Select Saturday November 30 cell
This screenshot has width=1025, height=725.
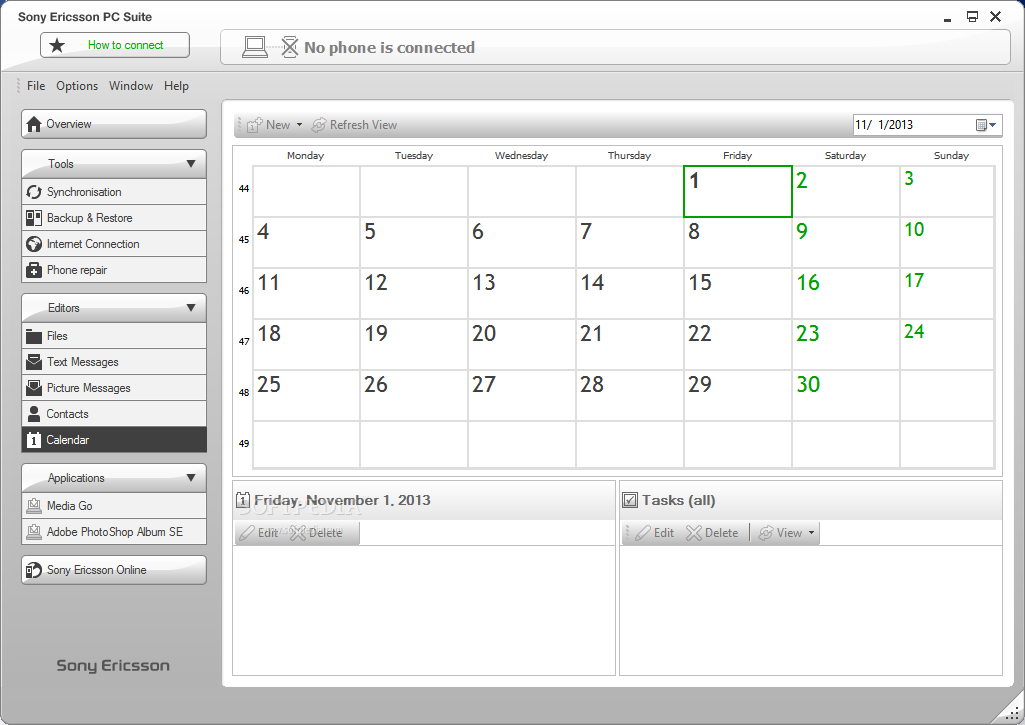coord(846,396)
